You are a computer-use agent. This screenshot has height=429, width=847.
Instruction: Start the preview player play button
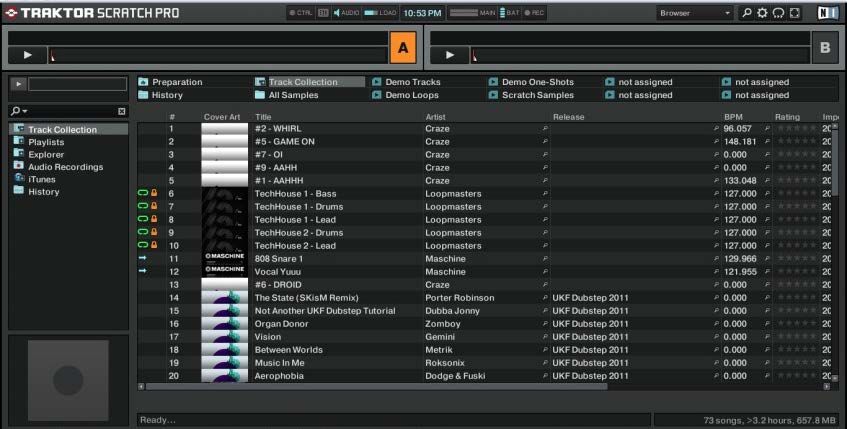click(18, 84)
